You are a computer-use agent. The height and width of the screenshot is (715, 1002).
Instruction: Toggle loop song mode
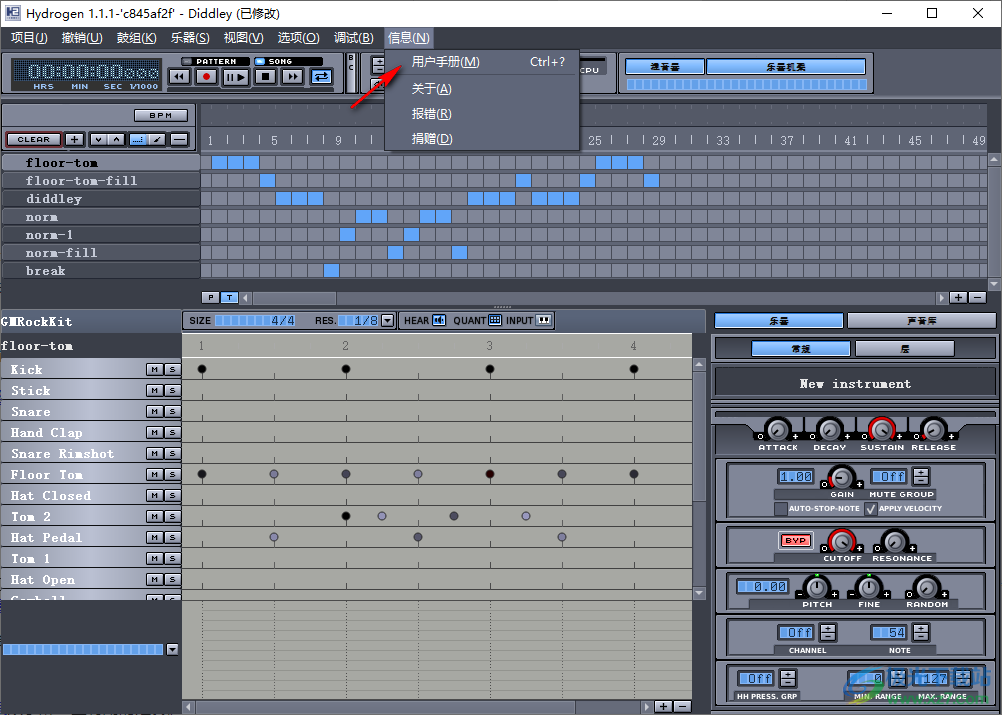click(321, 77)
